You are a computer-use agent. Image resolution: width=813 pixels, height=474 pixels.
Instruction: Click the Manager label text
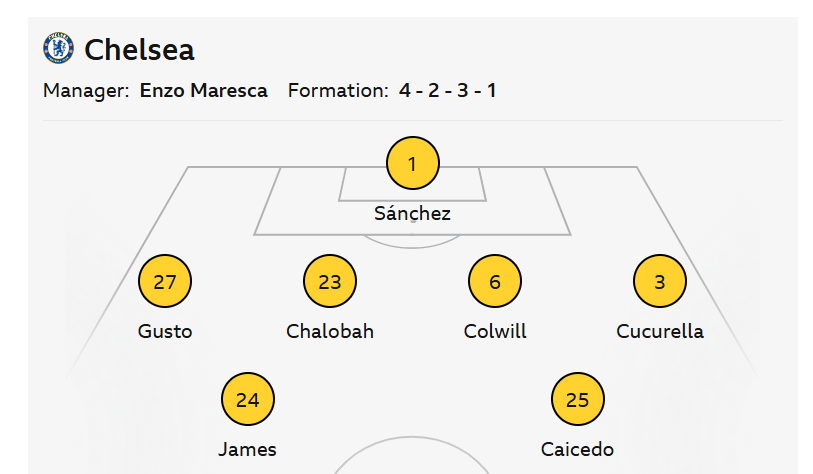[86, 91]
